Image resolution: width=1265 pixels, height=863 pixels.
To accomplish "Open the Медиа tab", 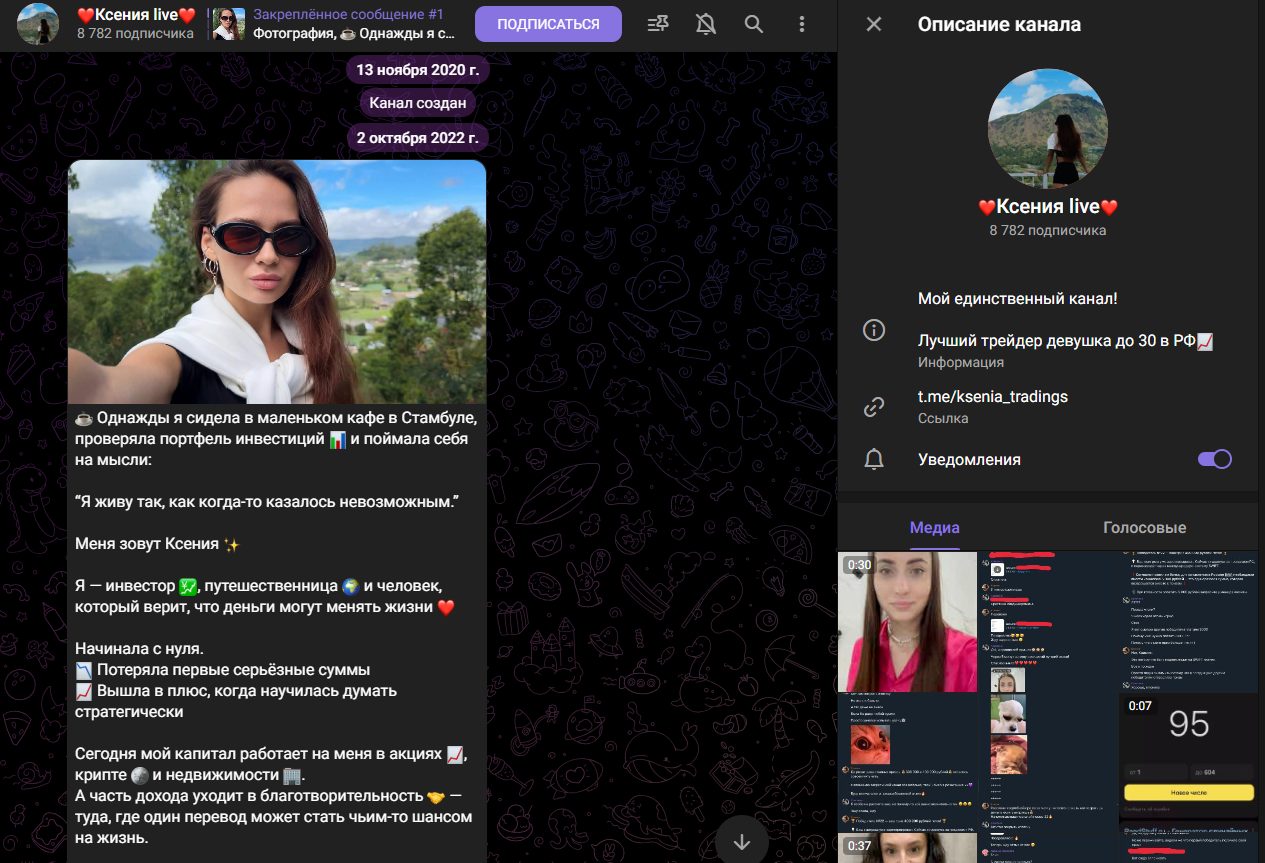I will click(x=933, y=526).
